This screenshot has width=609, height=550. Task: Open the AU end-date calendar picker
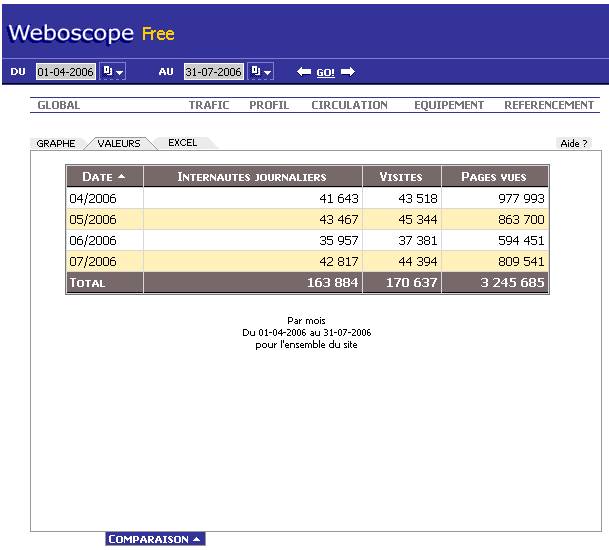point(261,71)
